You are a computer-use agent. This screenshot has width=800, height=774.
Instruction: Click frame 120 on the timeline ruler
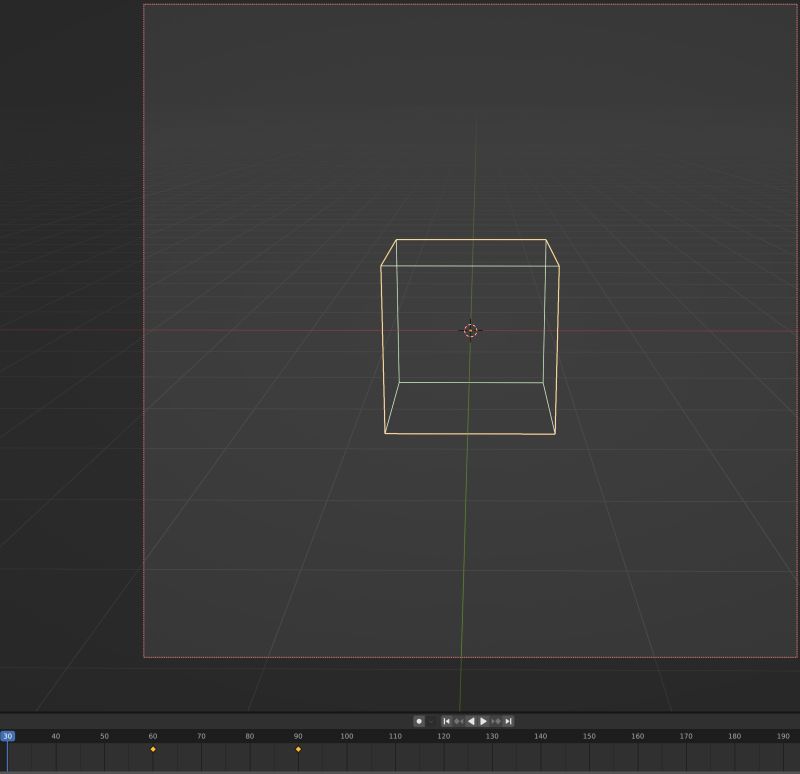tap(446, 735)
